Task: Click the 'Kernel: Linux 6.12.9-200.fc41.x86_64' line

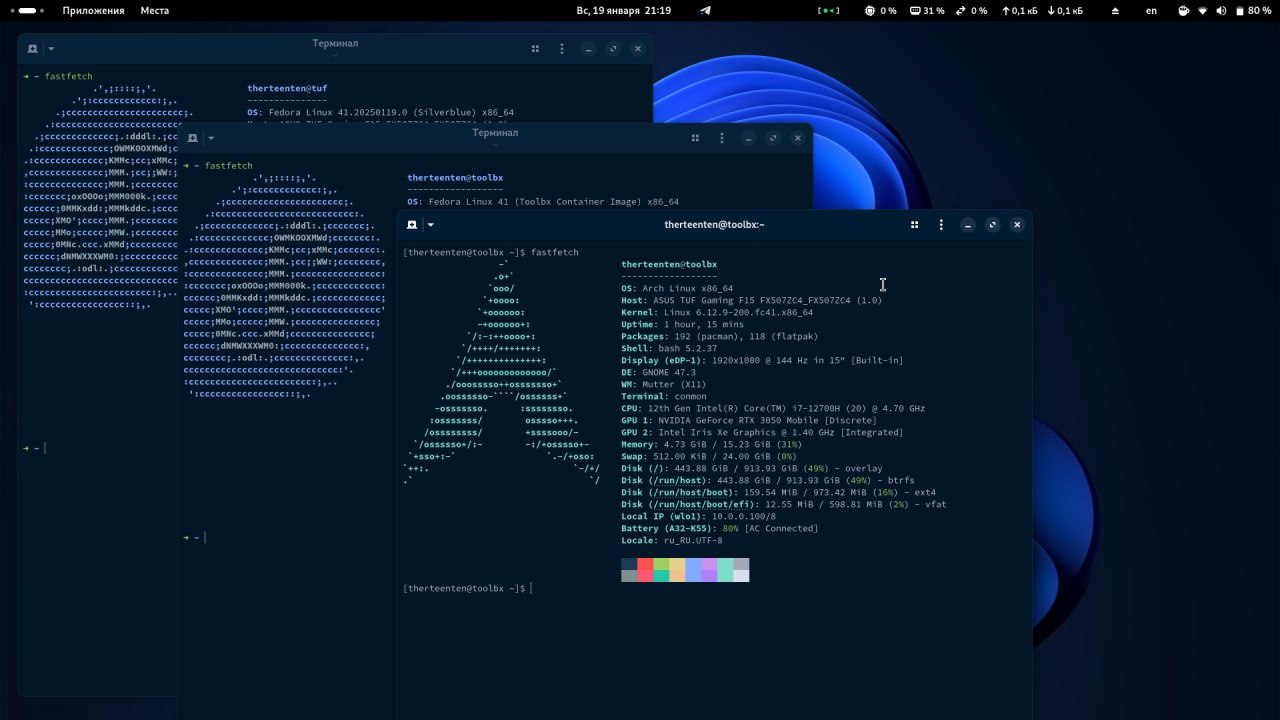Action: [717, 313]
